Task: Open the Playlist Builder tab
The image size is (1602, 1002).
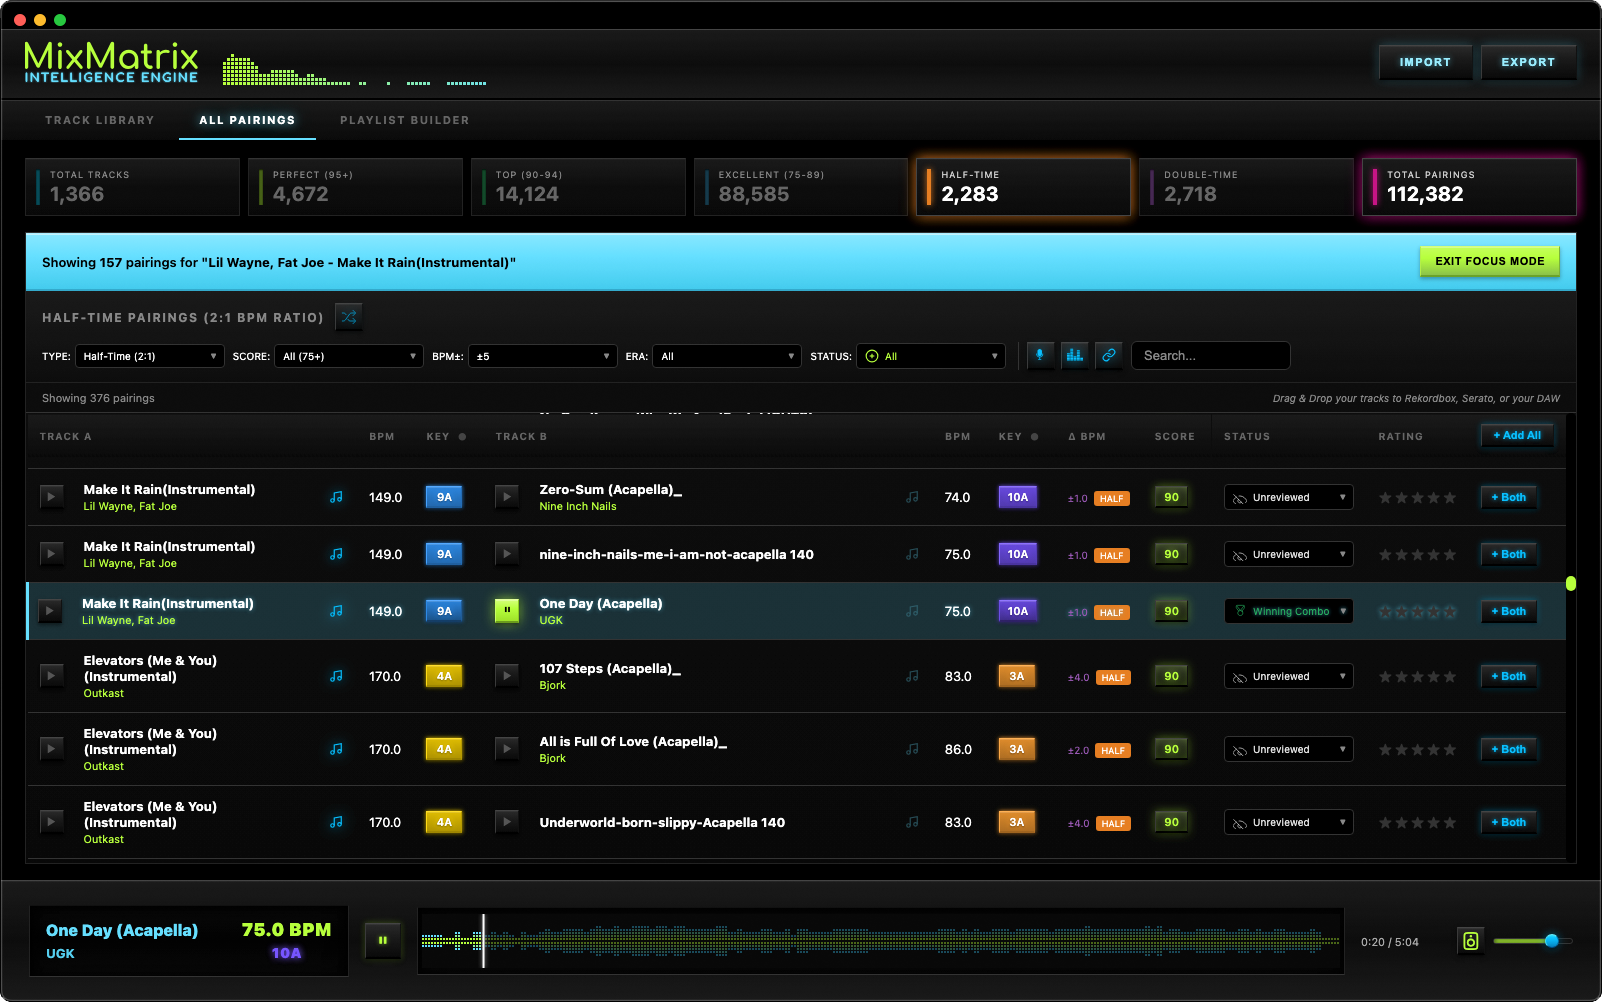Action: tap(404, 120)
